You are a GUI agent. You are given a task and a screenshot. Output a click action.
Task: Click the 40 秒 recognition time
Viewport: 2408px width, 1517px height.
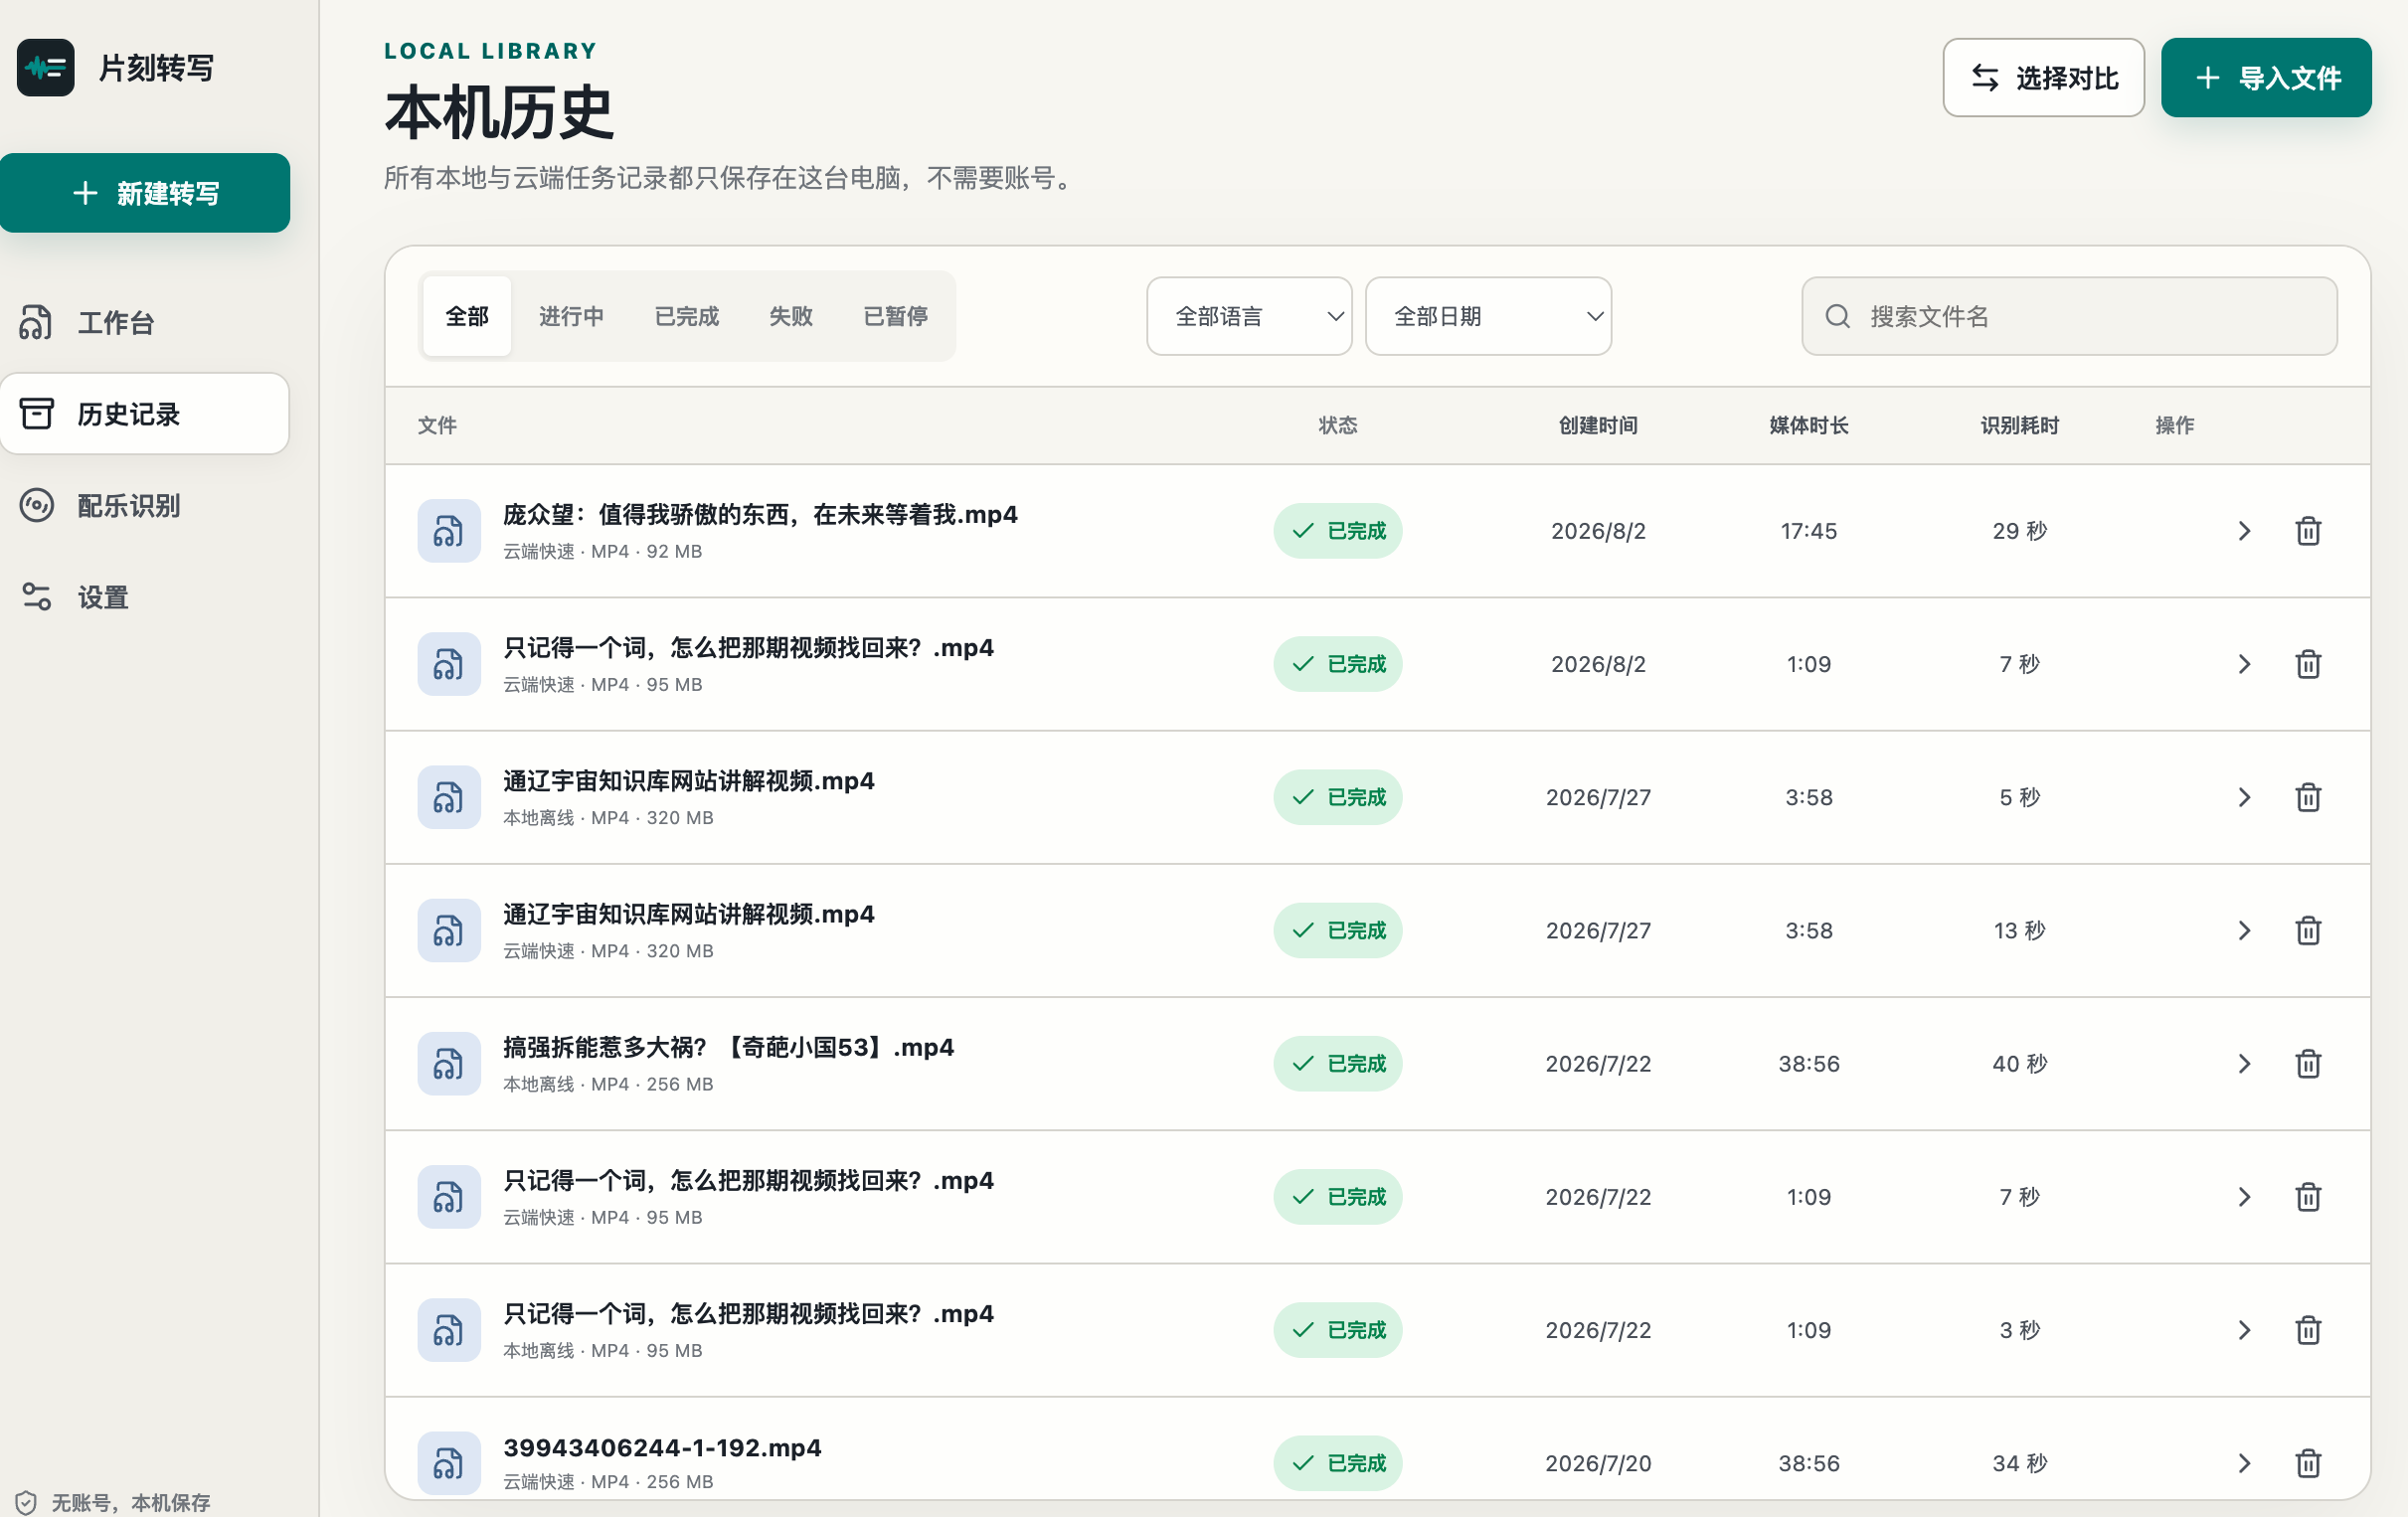pyautogui.click(x=2019, y=1063)
